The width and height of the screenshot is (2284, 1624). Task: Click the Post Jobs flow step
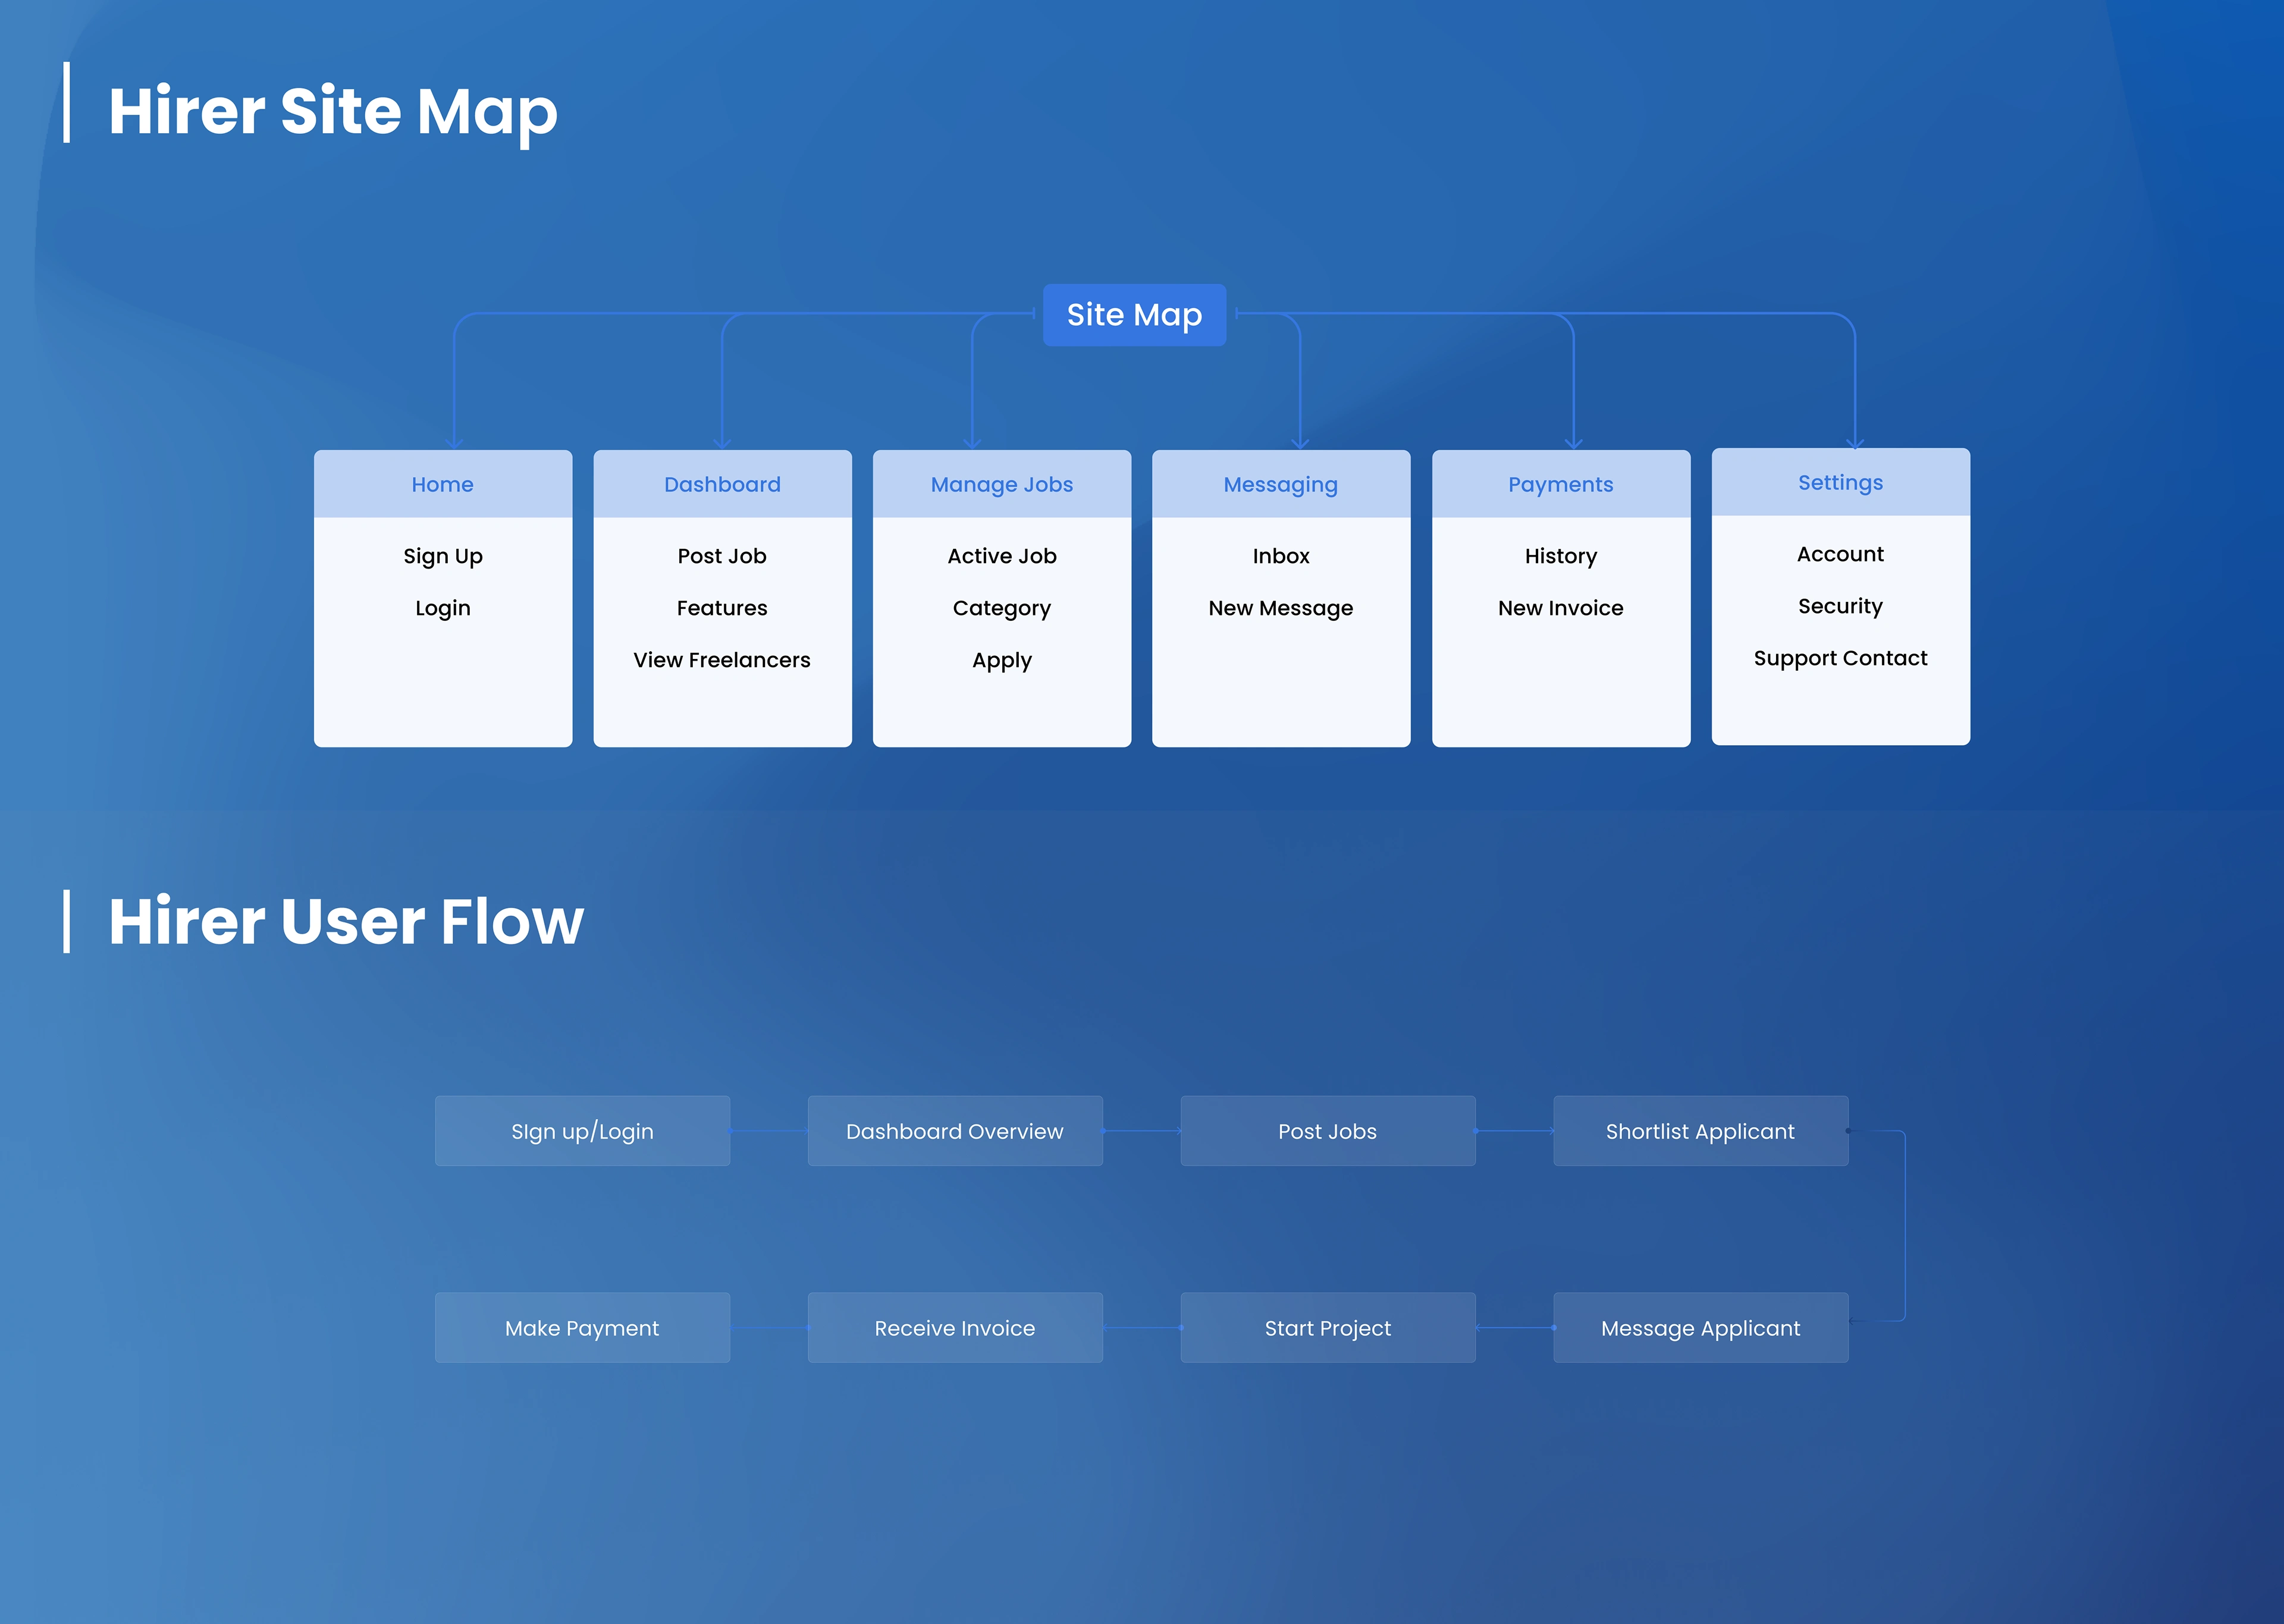click(1328, 1131)
